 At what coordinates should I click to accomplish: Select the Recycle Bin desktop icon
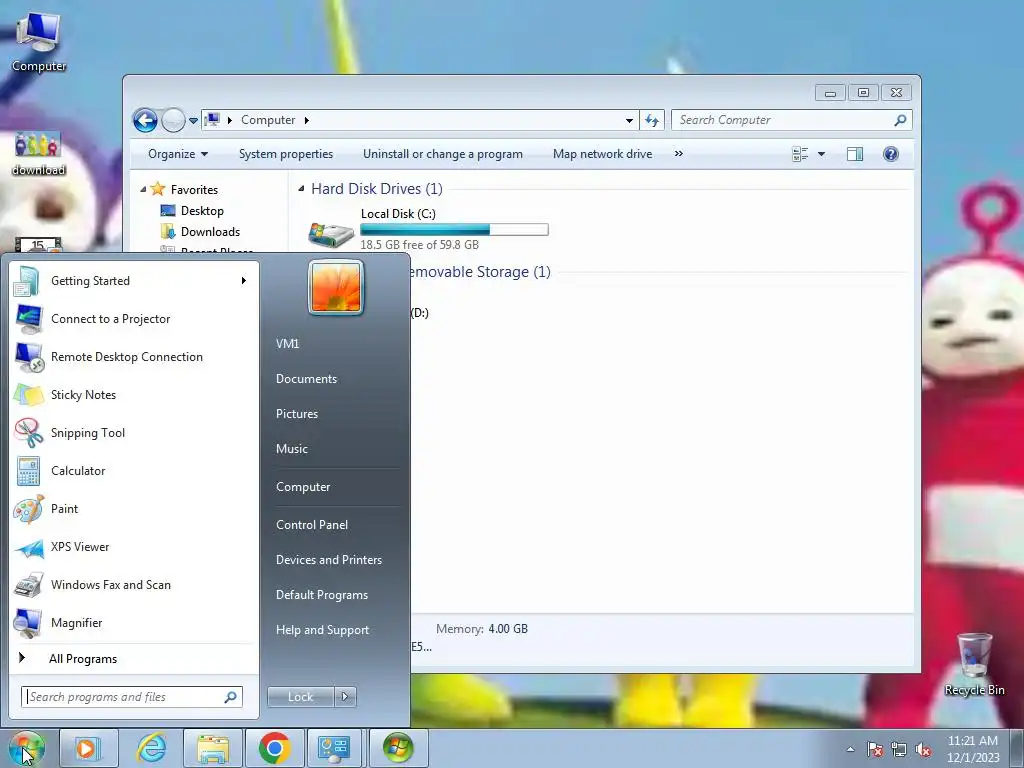pyautogui.click(x=974, y=665)
